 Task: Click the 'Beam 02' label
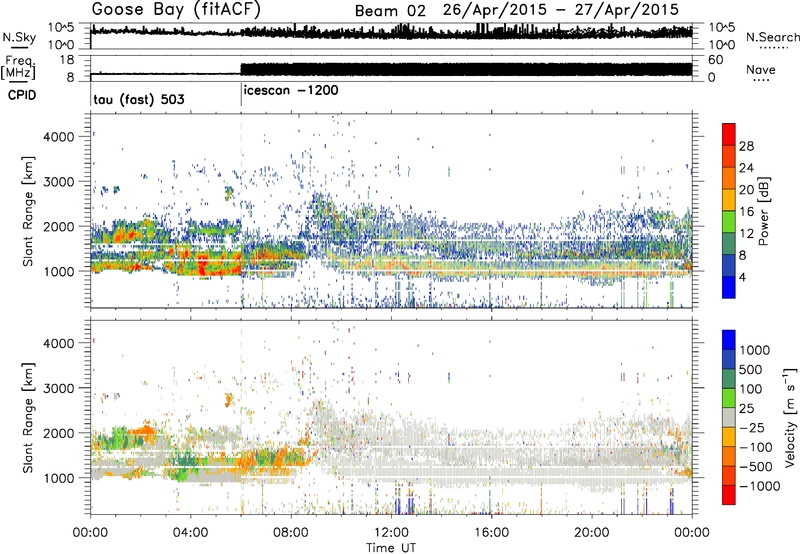point(390,10)
